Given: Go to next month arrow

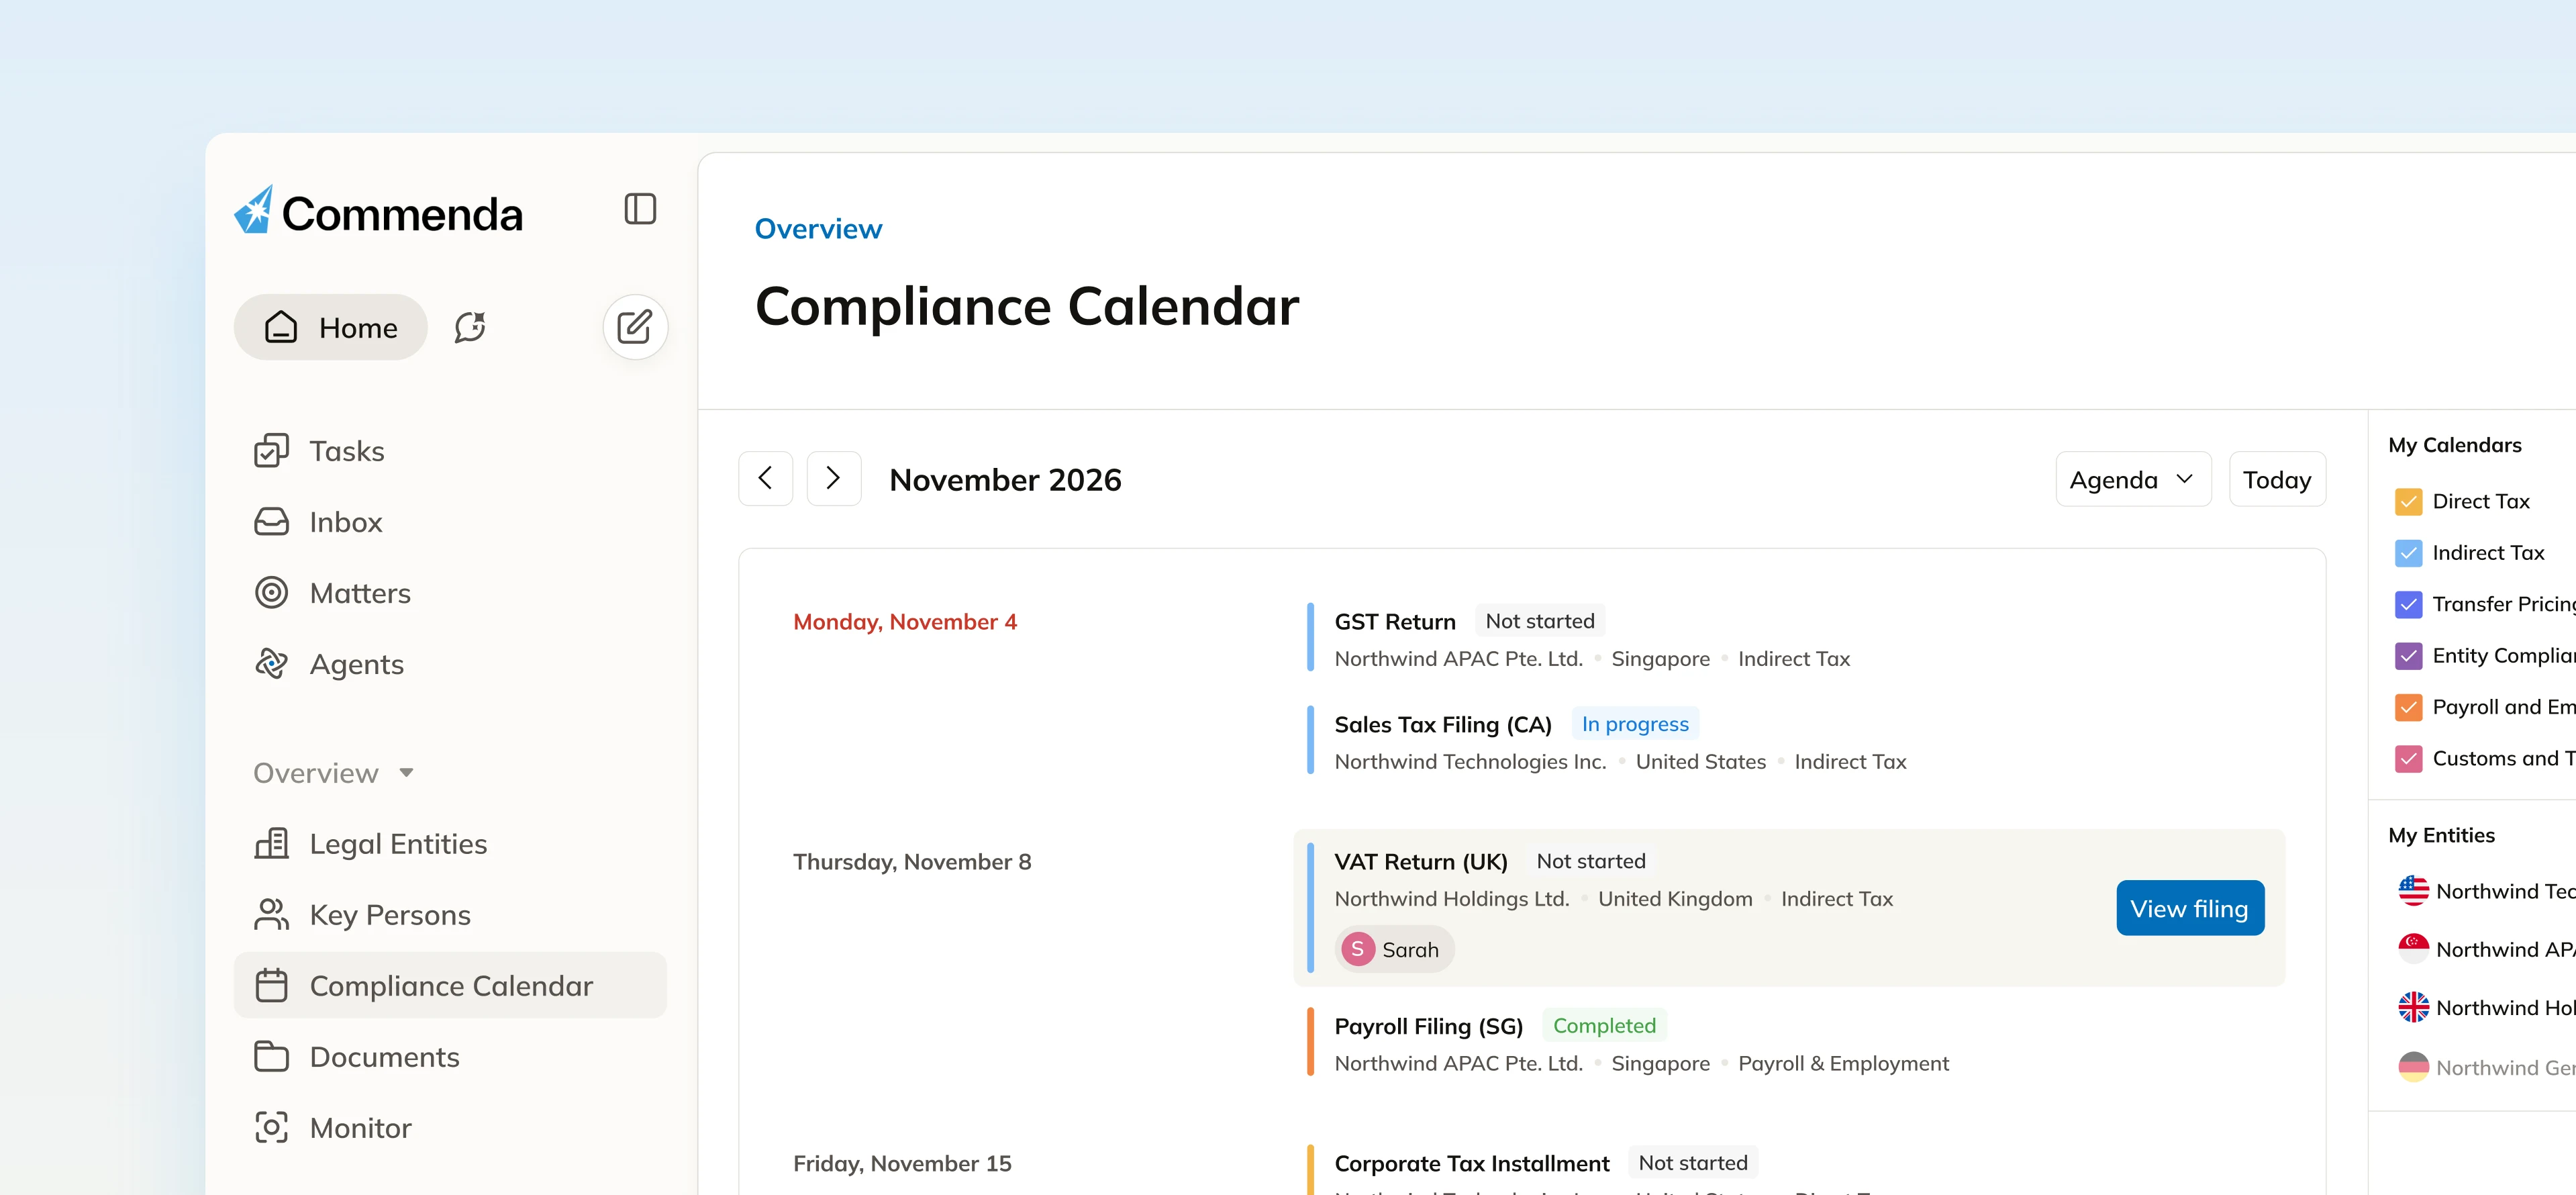Looking at the screenshot, I should pos(834,479).
